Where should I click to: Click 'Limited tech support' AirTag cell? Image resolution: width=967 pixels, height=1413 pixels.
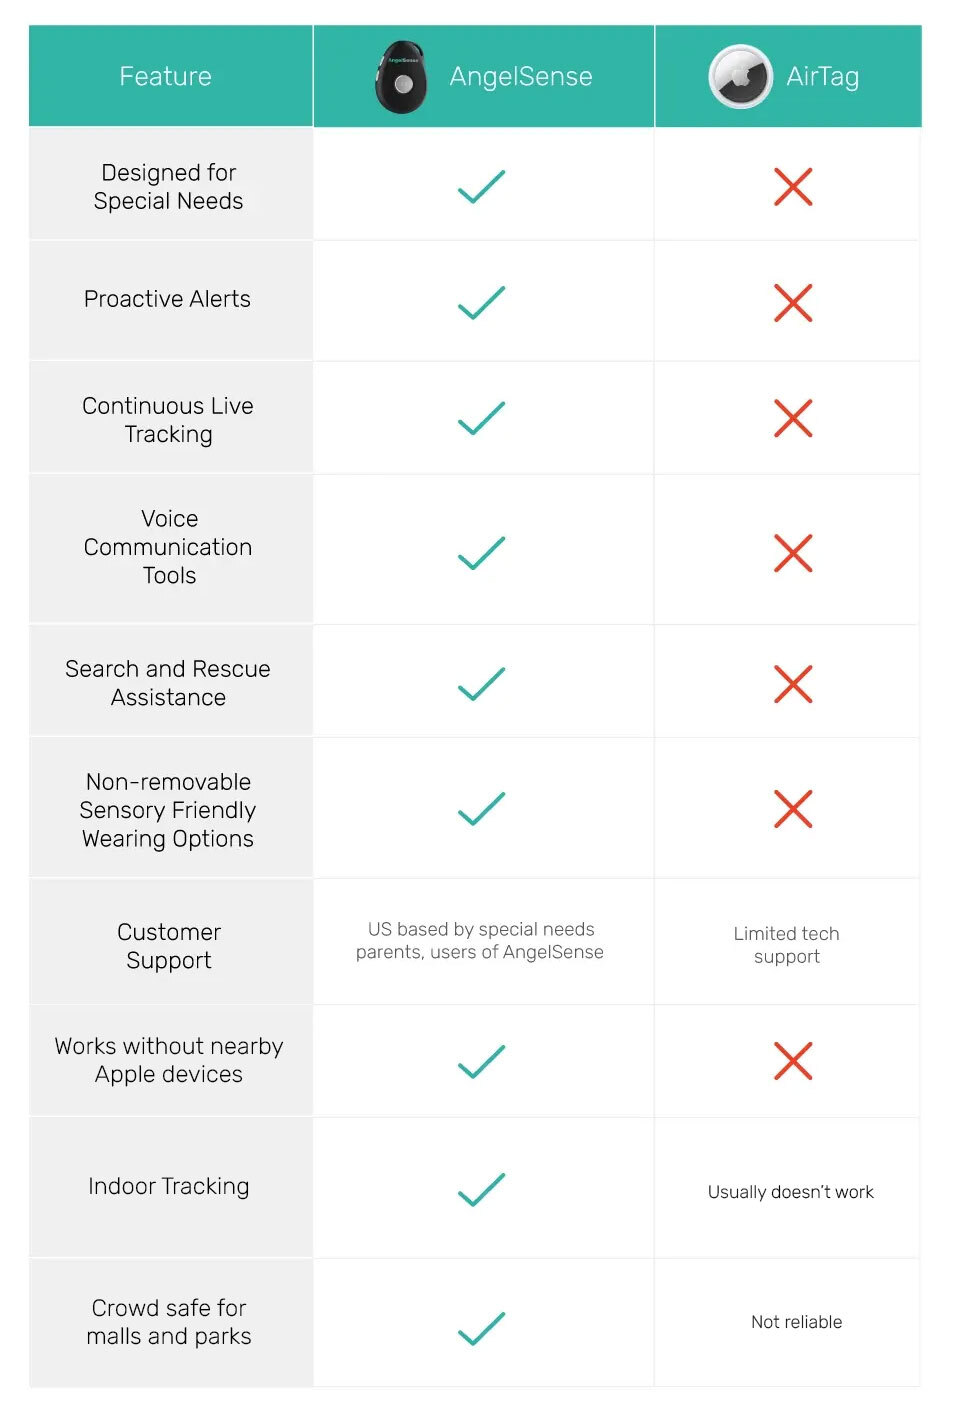(787, 945)
